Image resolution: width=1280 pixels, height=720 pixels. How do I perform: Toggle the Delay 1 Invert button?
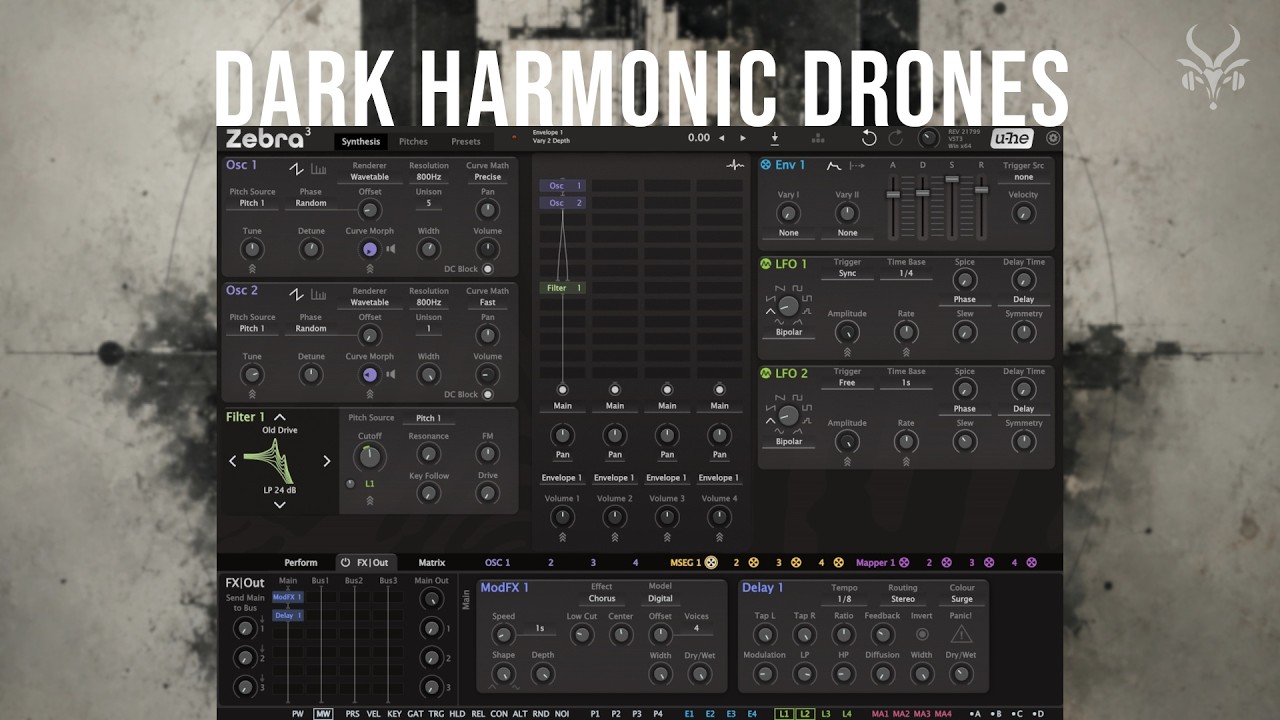922,634
